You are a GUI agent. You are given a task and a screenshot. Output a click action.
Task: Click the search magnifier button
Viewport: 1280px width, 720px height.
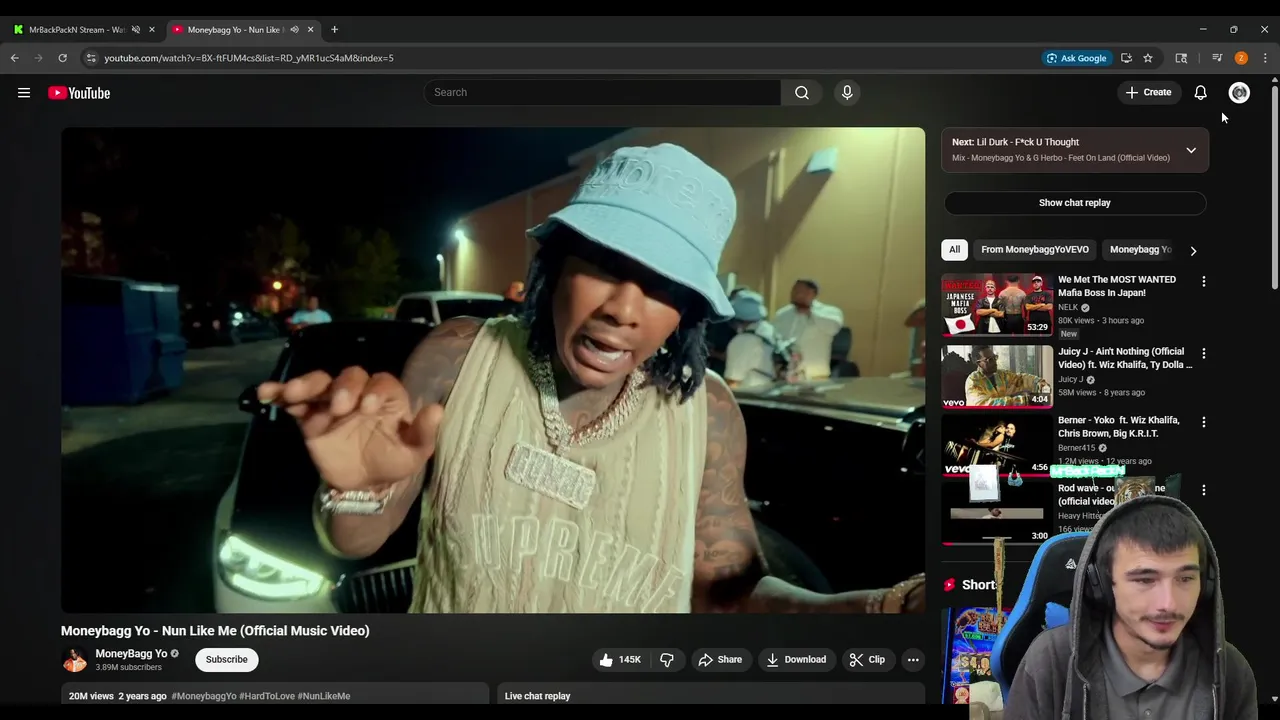click(802, 92)
